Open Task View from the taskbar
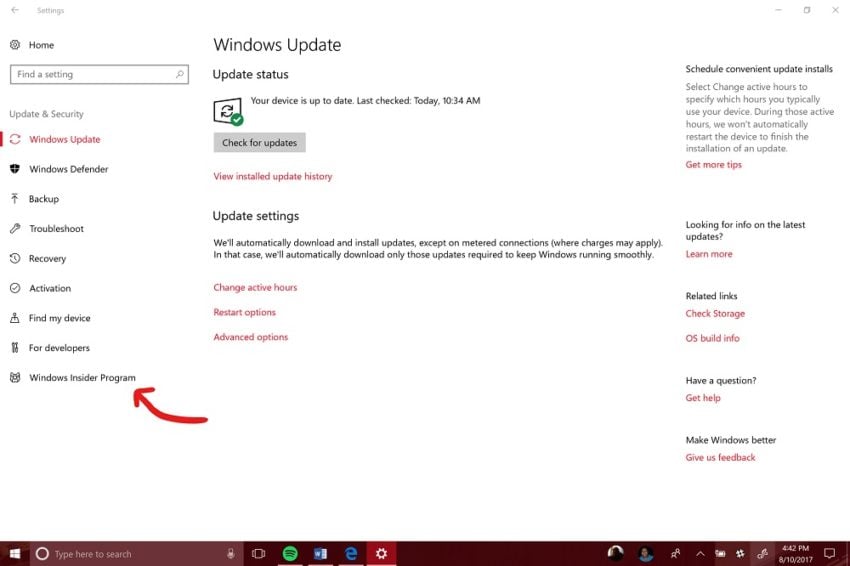The width and height of the screenshot is (850, 566). pos(259,554)
